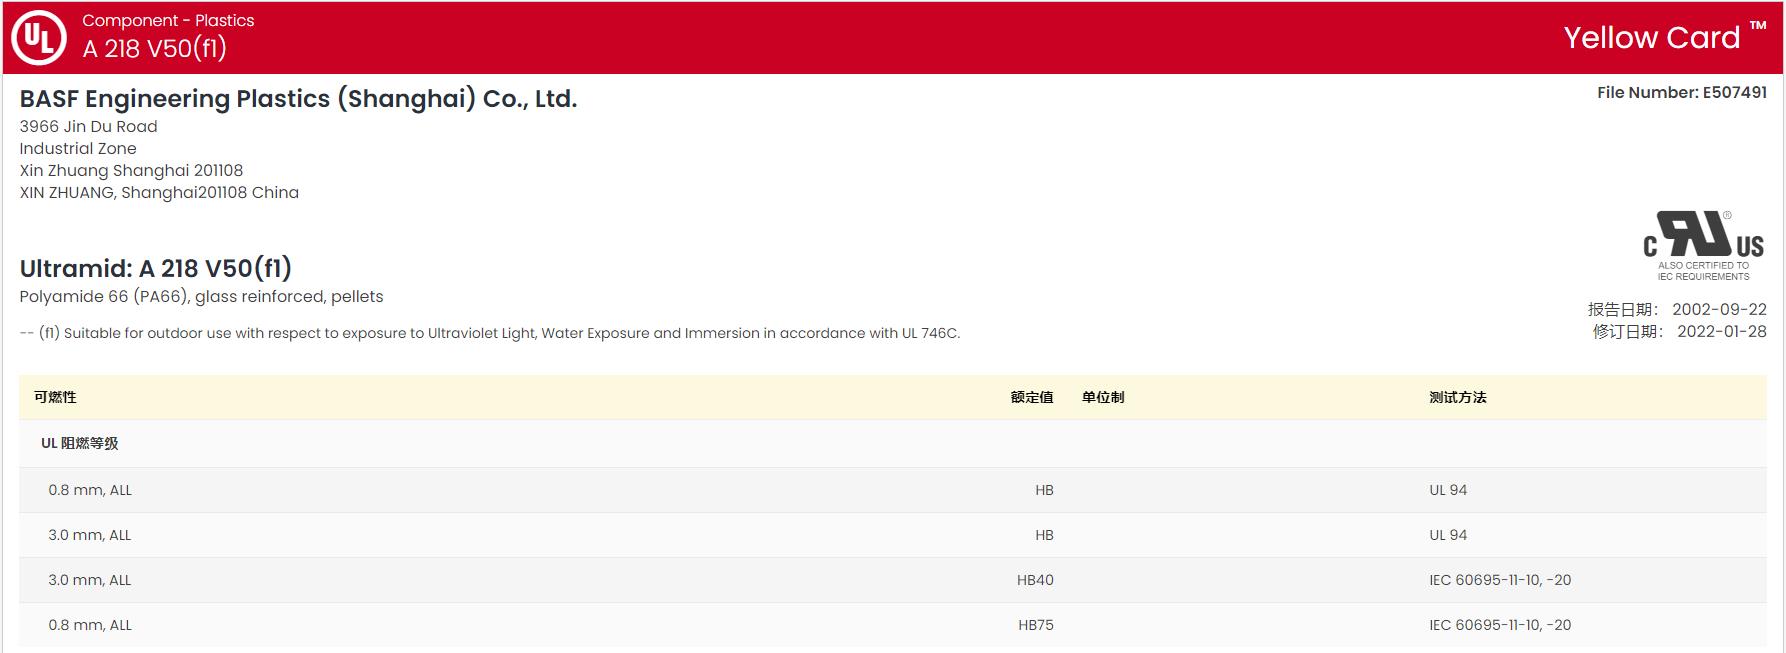1786x653 pixels.
Task: Click '修订日期:' label
Action: click(x=1628, y=331)
